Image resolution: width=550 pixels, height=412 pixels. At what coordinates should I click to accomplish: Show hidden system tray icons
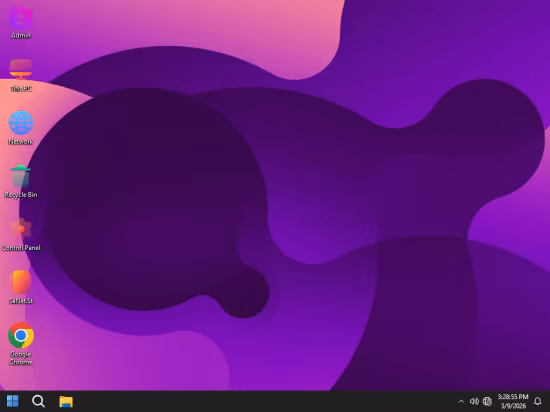(x=461, y=401)
